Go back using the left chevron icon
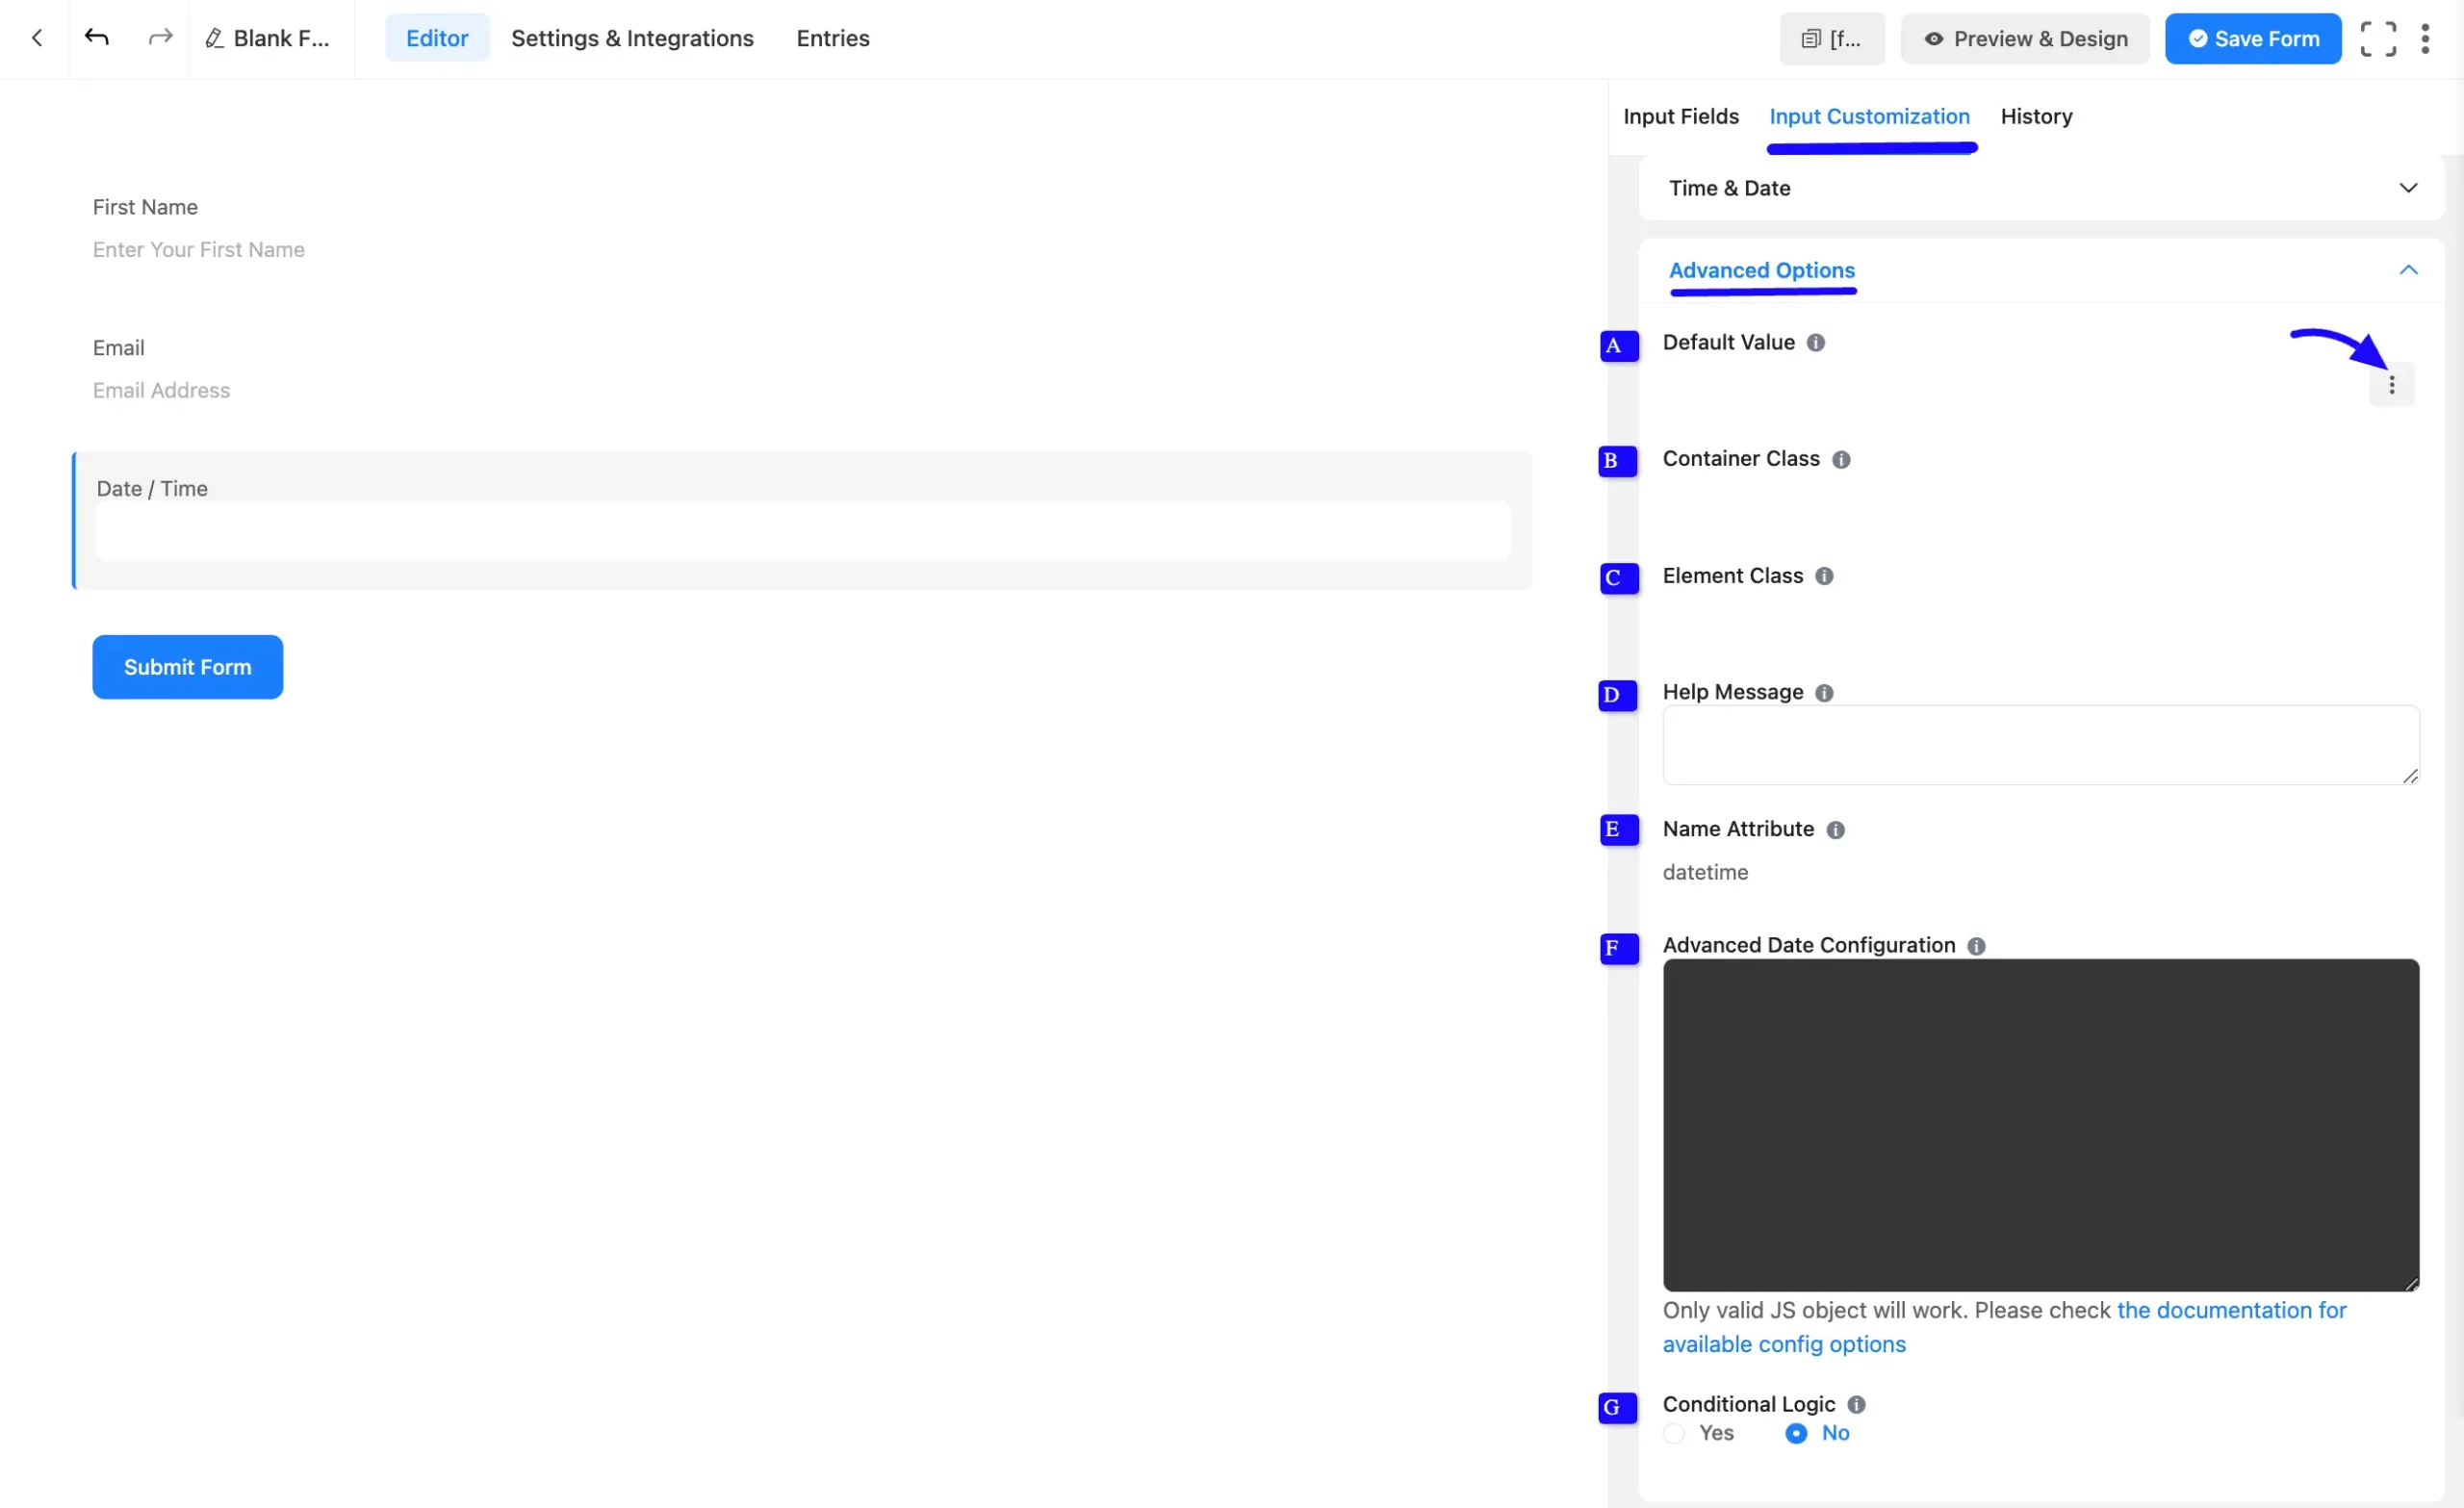The height and width of the screenshot is (1508, 2464). click(37, 38)
